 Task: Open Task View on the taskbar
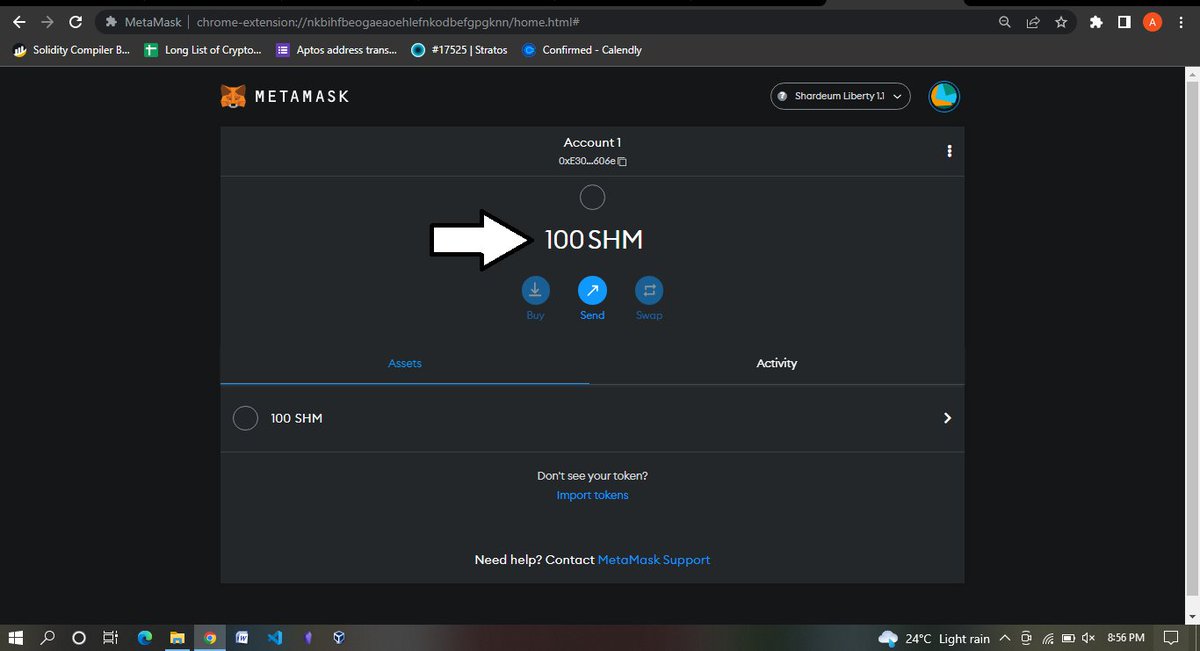coord(111,638)
